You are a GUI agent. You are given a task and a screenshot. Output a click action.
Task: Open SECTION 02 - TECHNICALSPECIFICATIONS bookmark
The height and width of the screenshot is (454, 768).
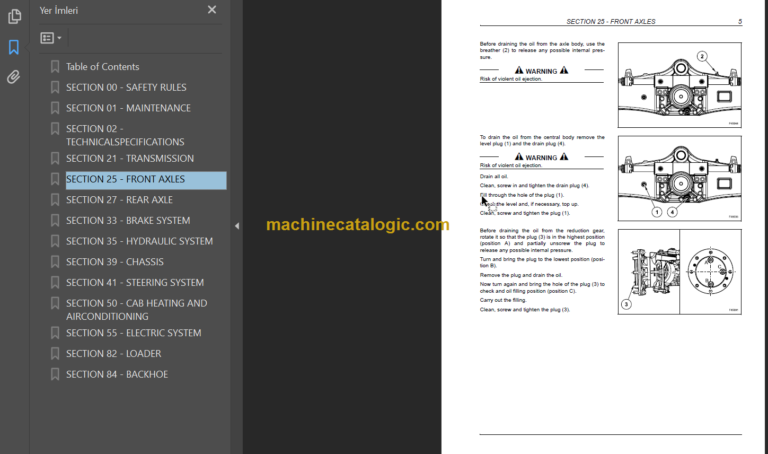point(125,135)
